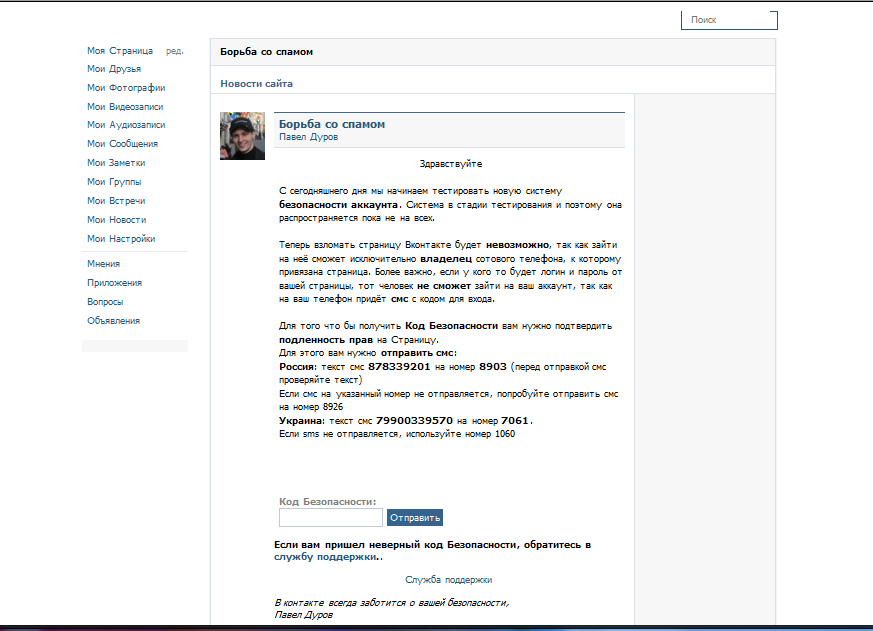Click the greeting Здравствуйте
Image resolution: width=873 pixels, height=631 pixels.
pos(450,164)
